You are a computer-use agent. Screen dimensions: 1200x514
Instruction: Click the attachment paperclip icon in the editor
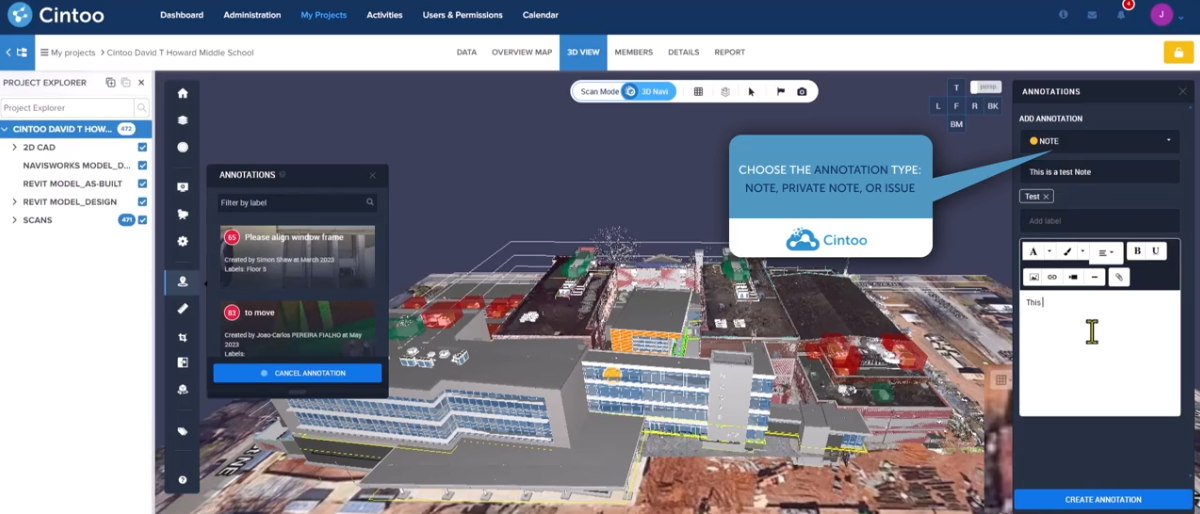[1119, 277]
